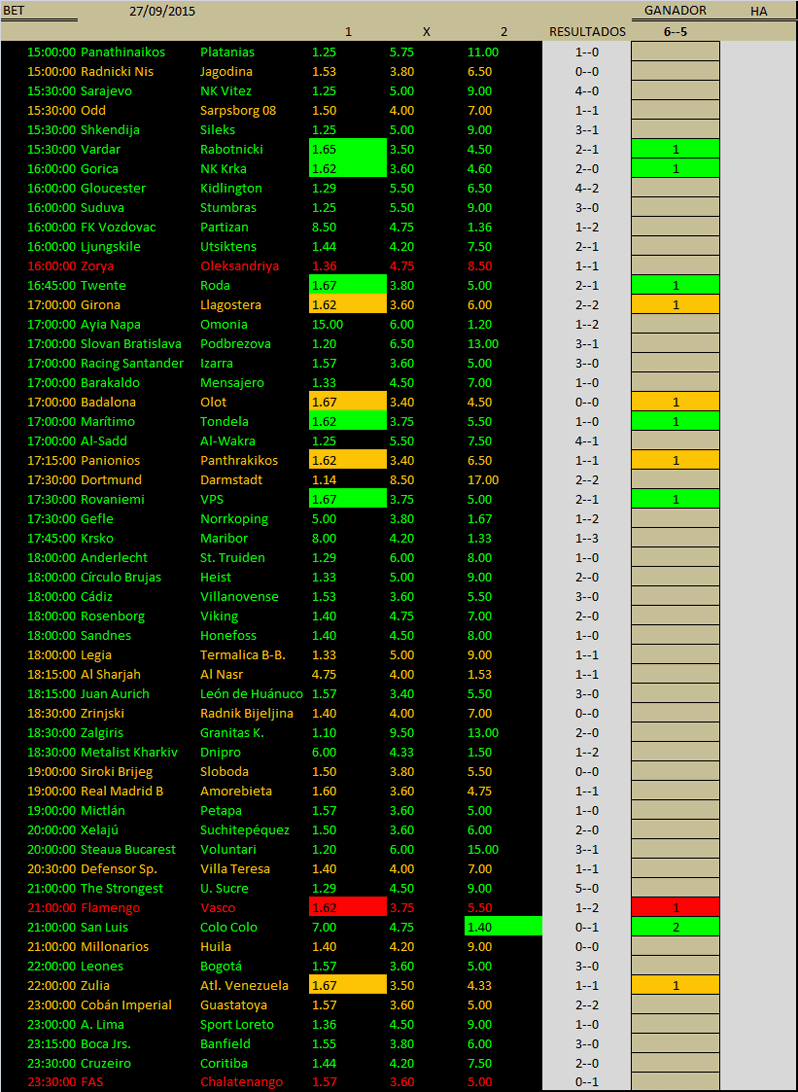
Task: Click FAS result 0--1
Action: pos(587,1082)
